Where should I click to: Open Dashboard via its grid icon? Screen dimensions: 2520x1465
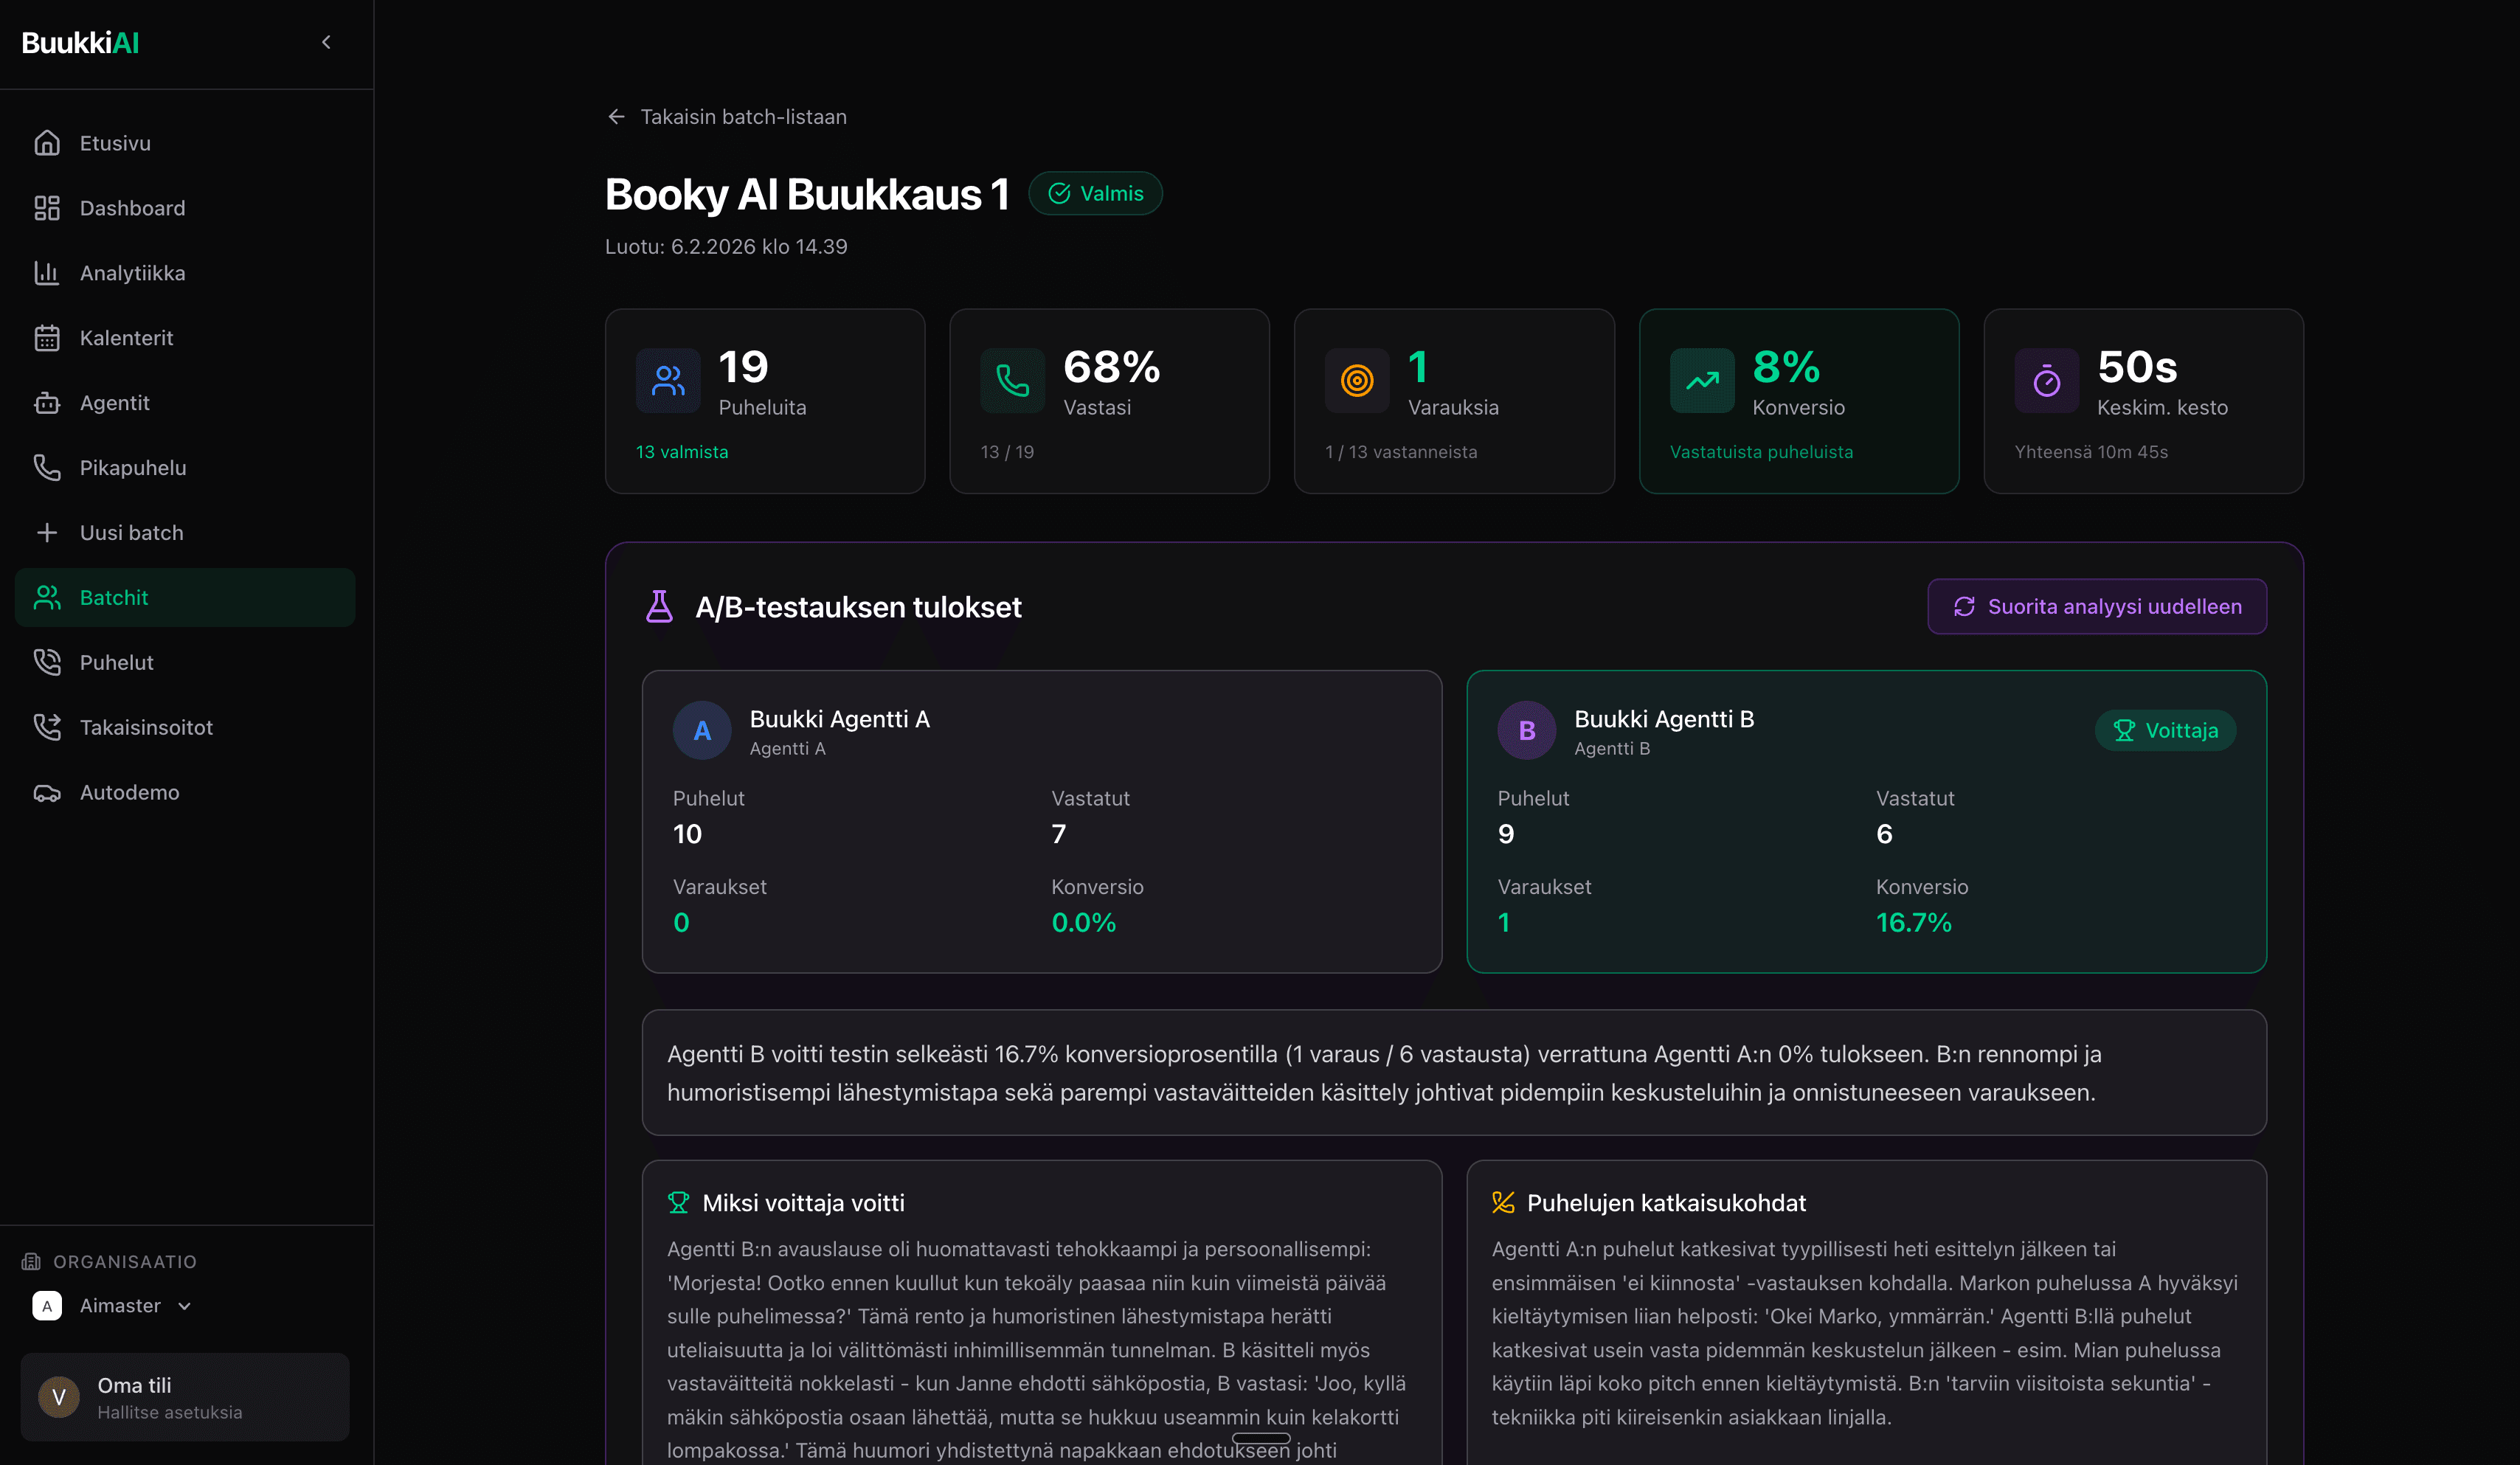tap(47, 208)
